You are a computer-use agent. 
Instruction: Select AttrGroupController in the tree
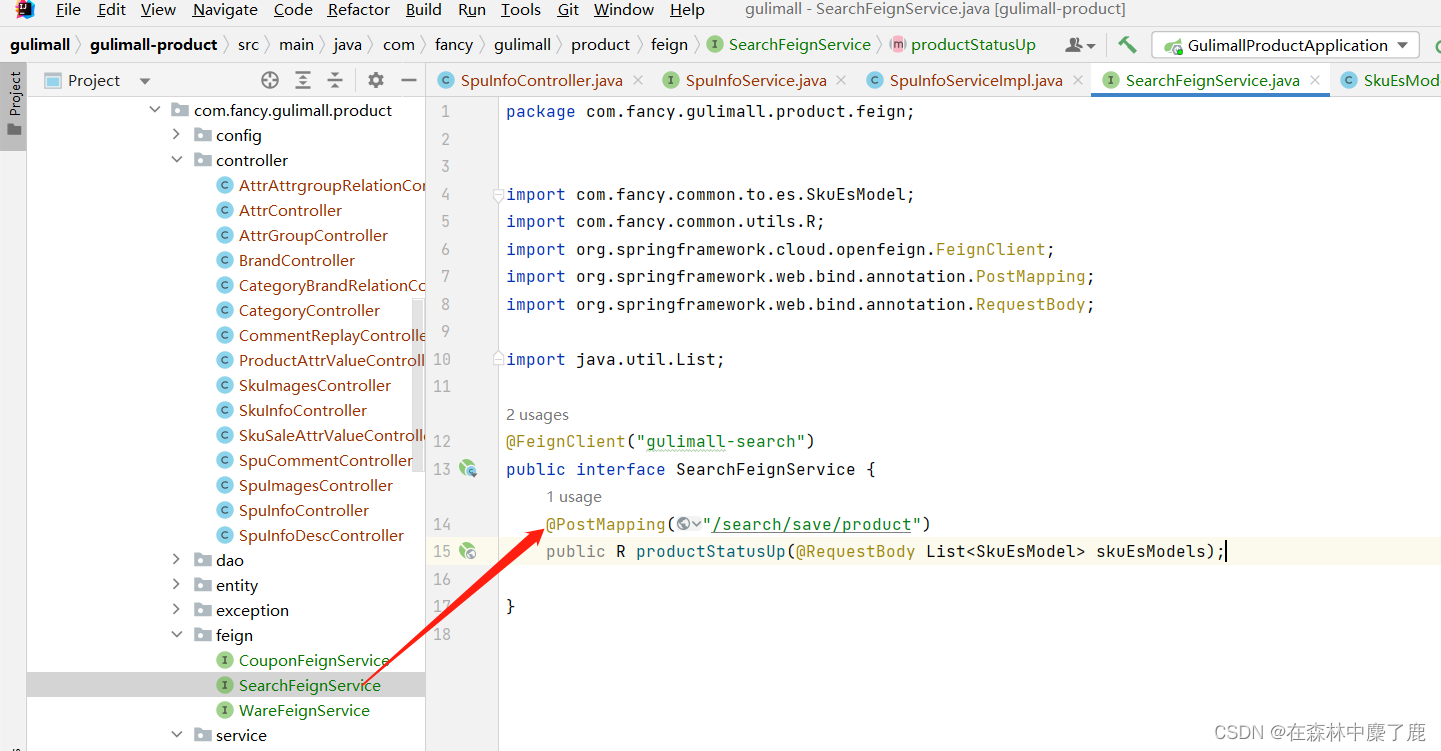313,235
